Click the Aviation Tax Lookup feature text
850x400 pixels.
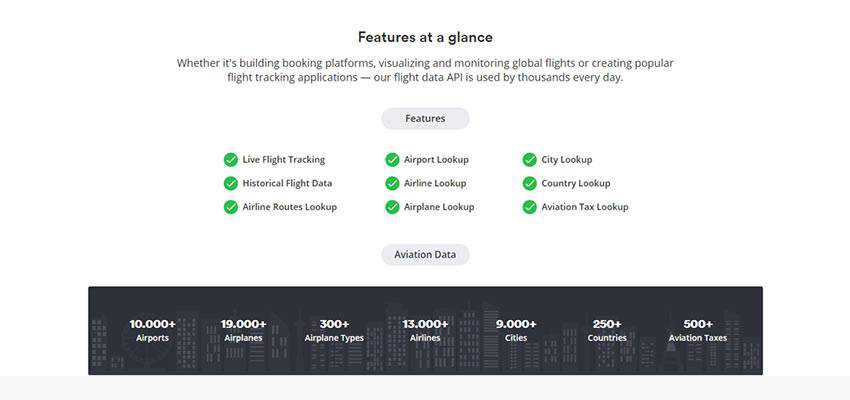585,207
